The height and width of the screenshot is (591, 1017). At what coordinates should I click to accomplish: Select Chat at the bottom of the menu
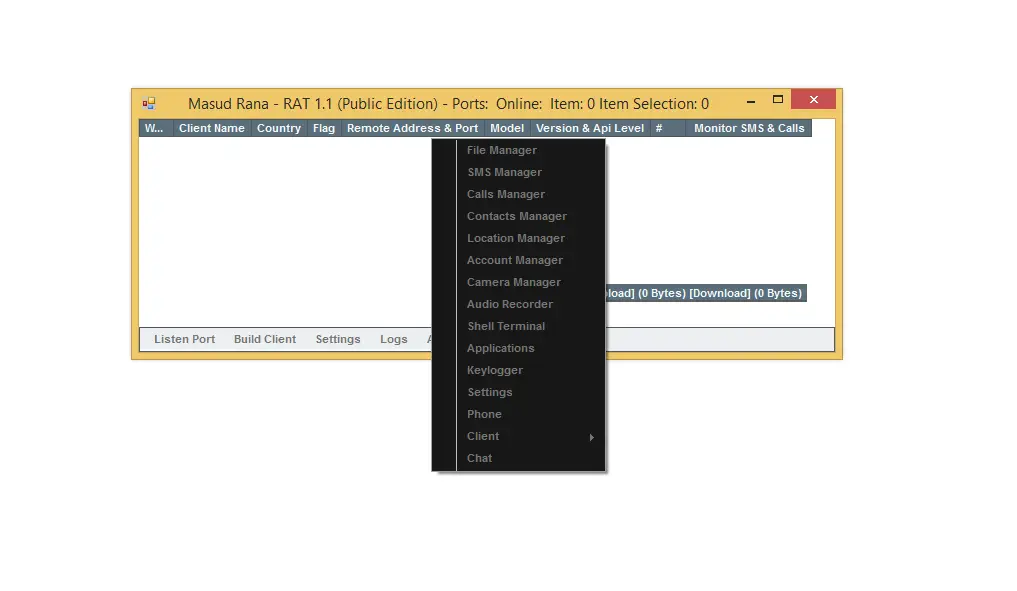click(479, 458)
